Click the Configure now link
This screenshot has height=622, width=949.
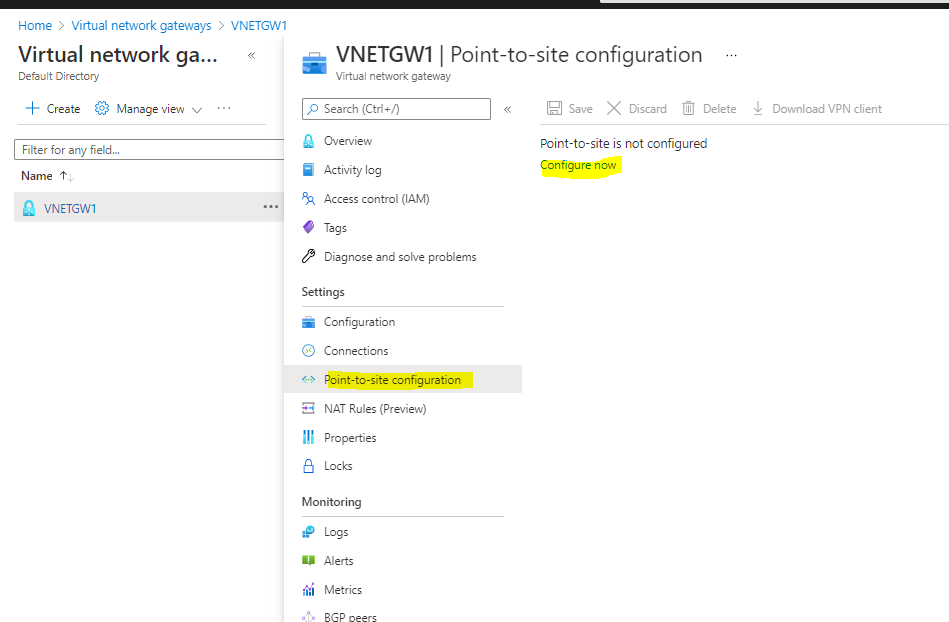pos(578,165)
